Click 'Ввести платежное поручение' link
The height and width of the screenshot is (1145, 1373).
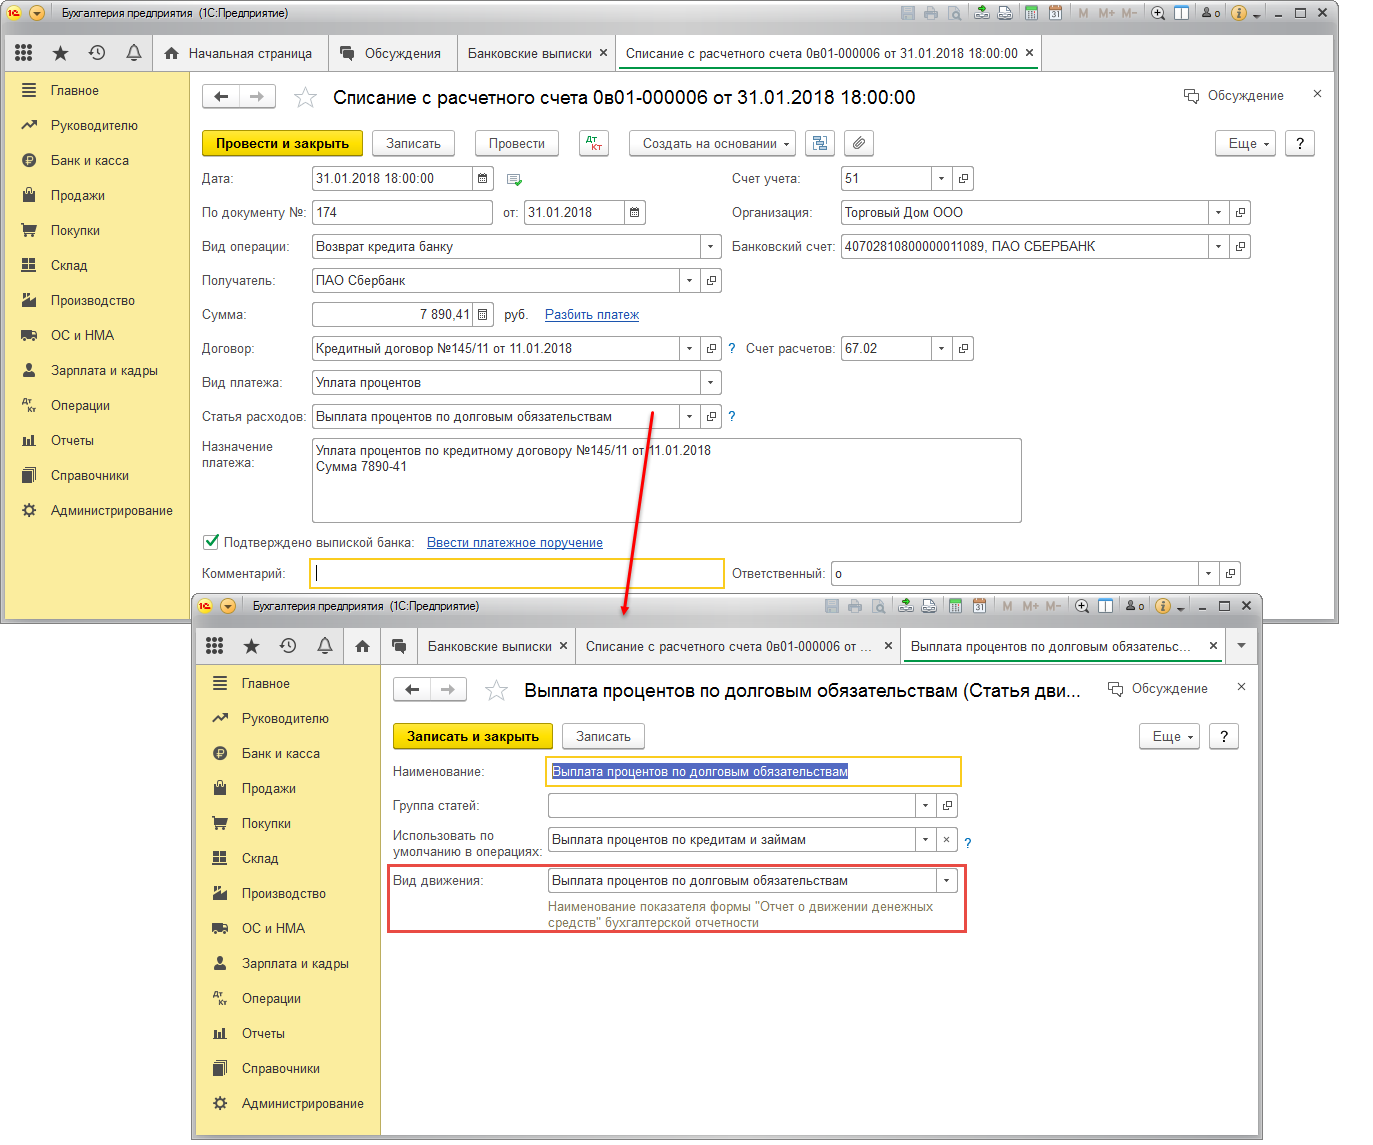515,542
